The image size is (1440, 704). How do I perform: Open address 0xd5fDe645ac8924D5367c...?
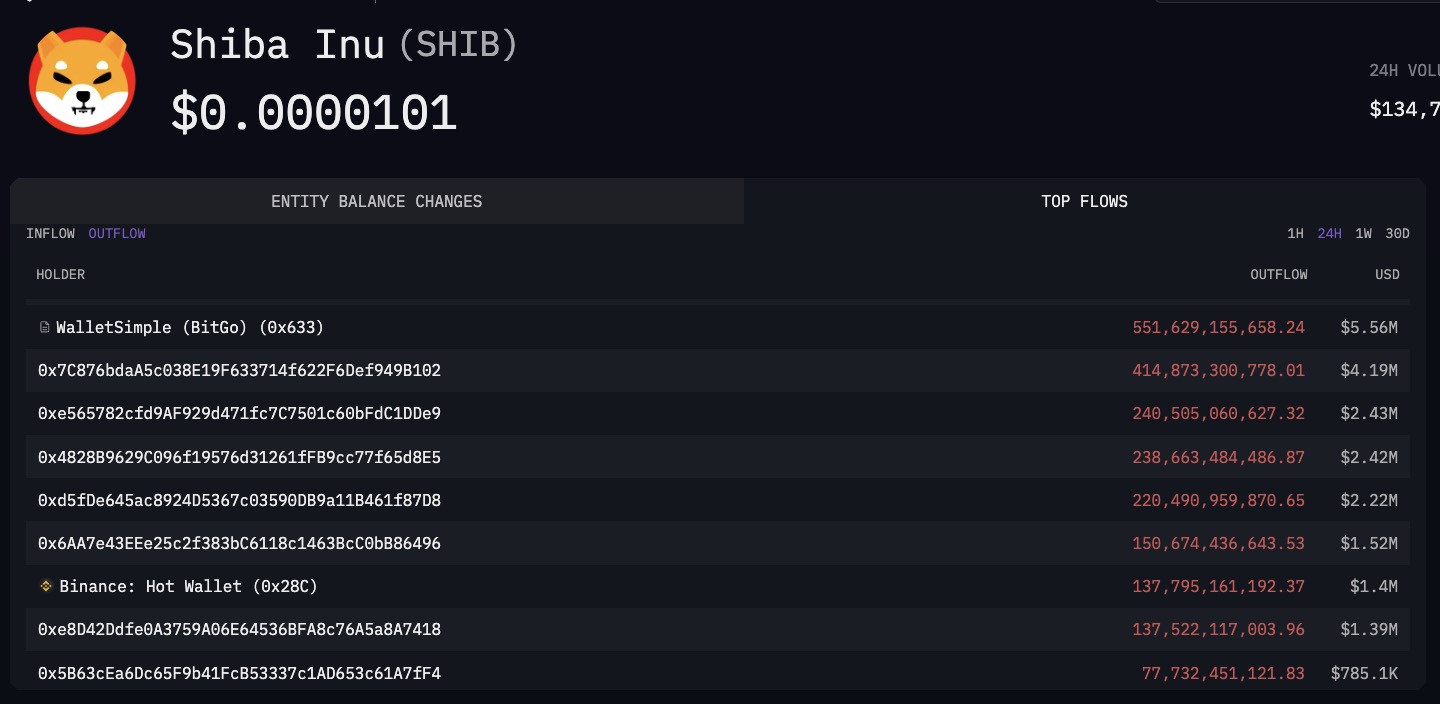click(239, 500)
